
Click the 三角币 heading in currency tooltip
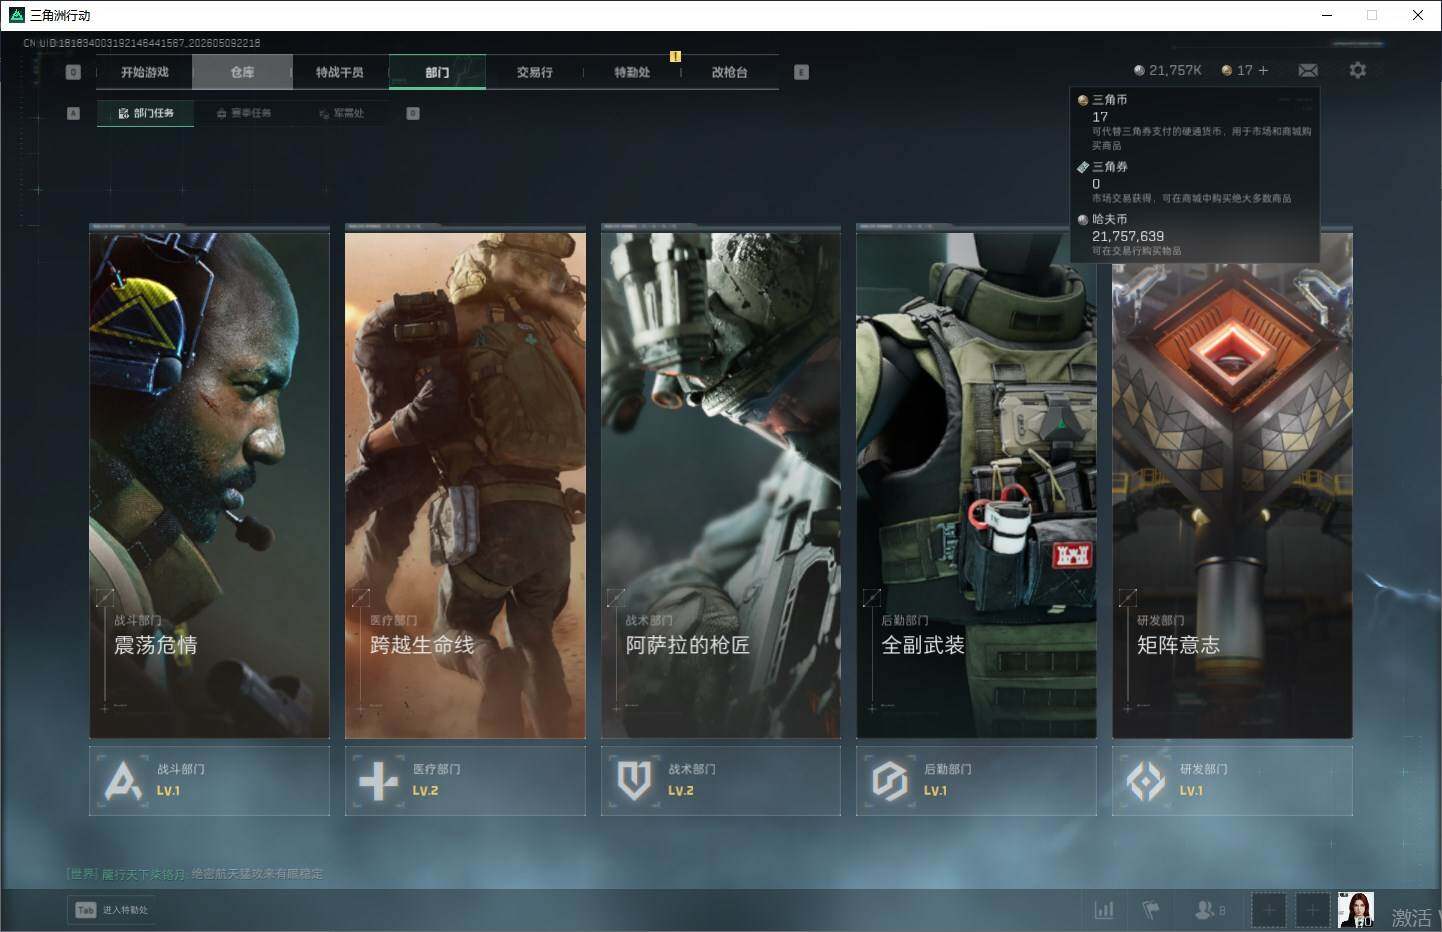1109,100
